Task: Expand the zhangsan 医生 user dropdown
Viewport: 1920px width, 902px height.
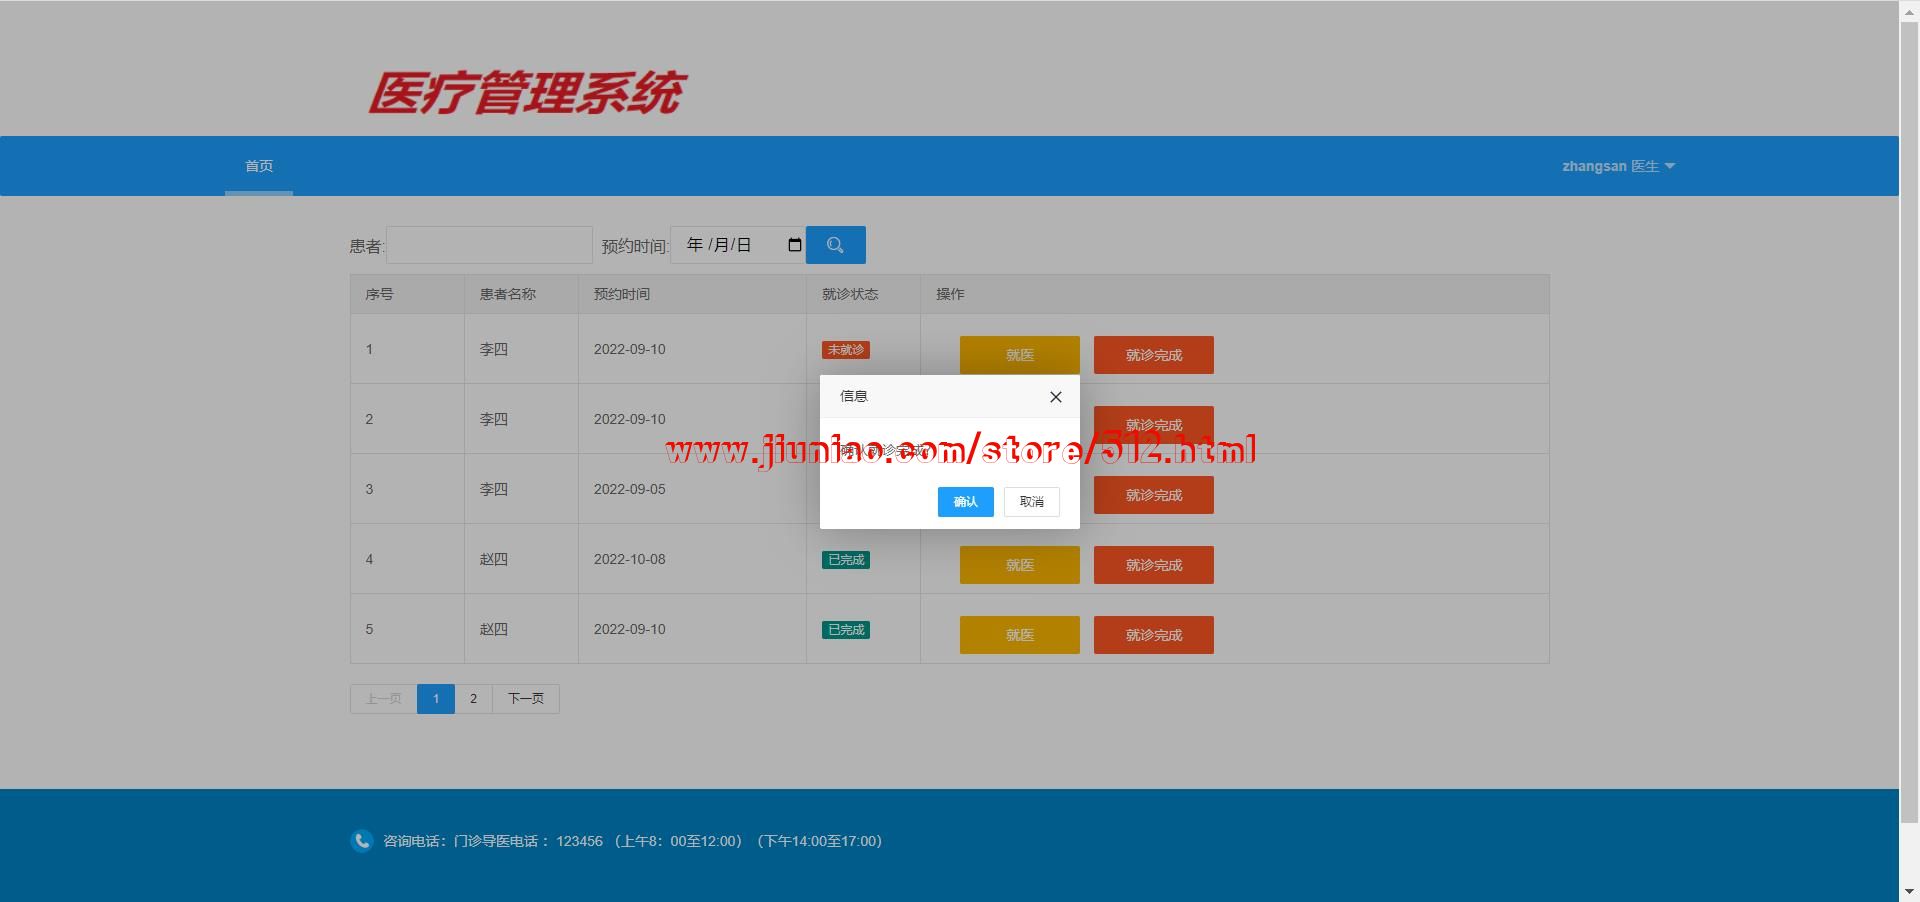Action: tap(1618, 166)
